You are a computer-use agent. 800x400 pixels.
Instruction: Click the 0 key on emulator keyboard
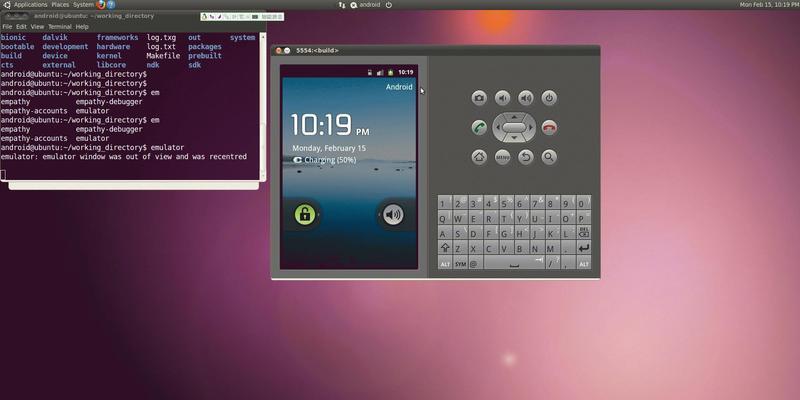582,204
